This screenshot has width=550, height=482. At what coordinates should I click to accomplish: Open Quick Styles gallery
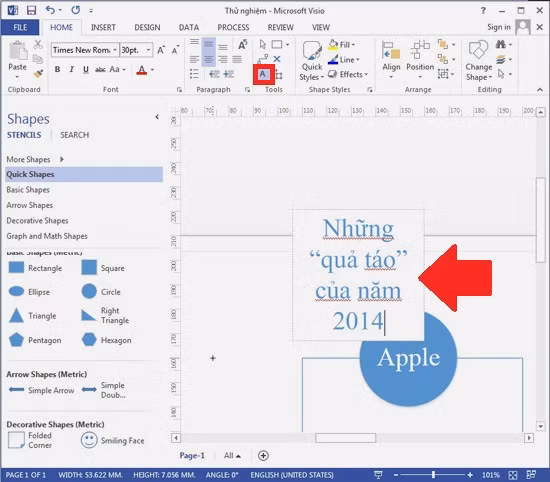pos(312,61)
